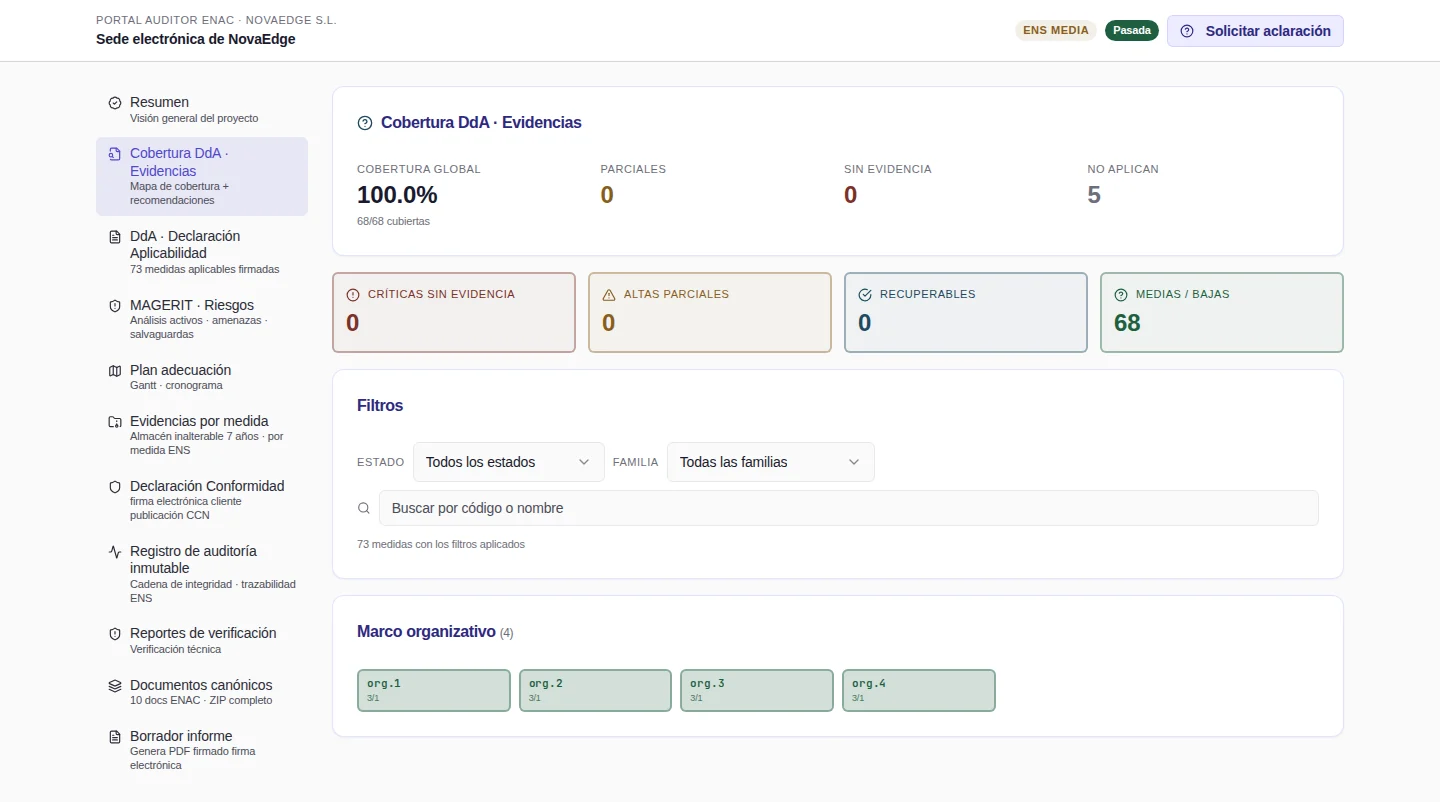Click the check icon on Recuperables card

[x=865, y=295]
